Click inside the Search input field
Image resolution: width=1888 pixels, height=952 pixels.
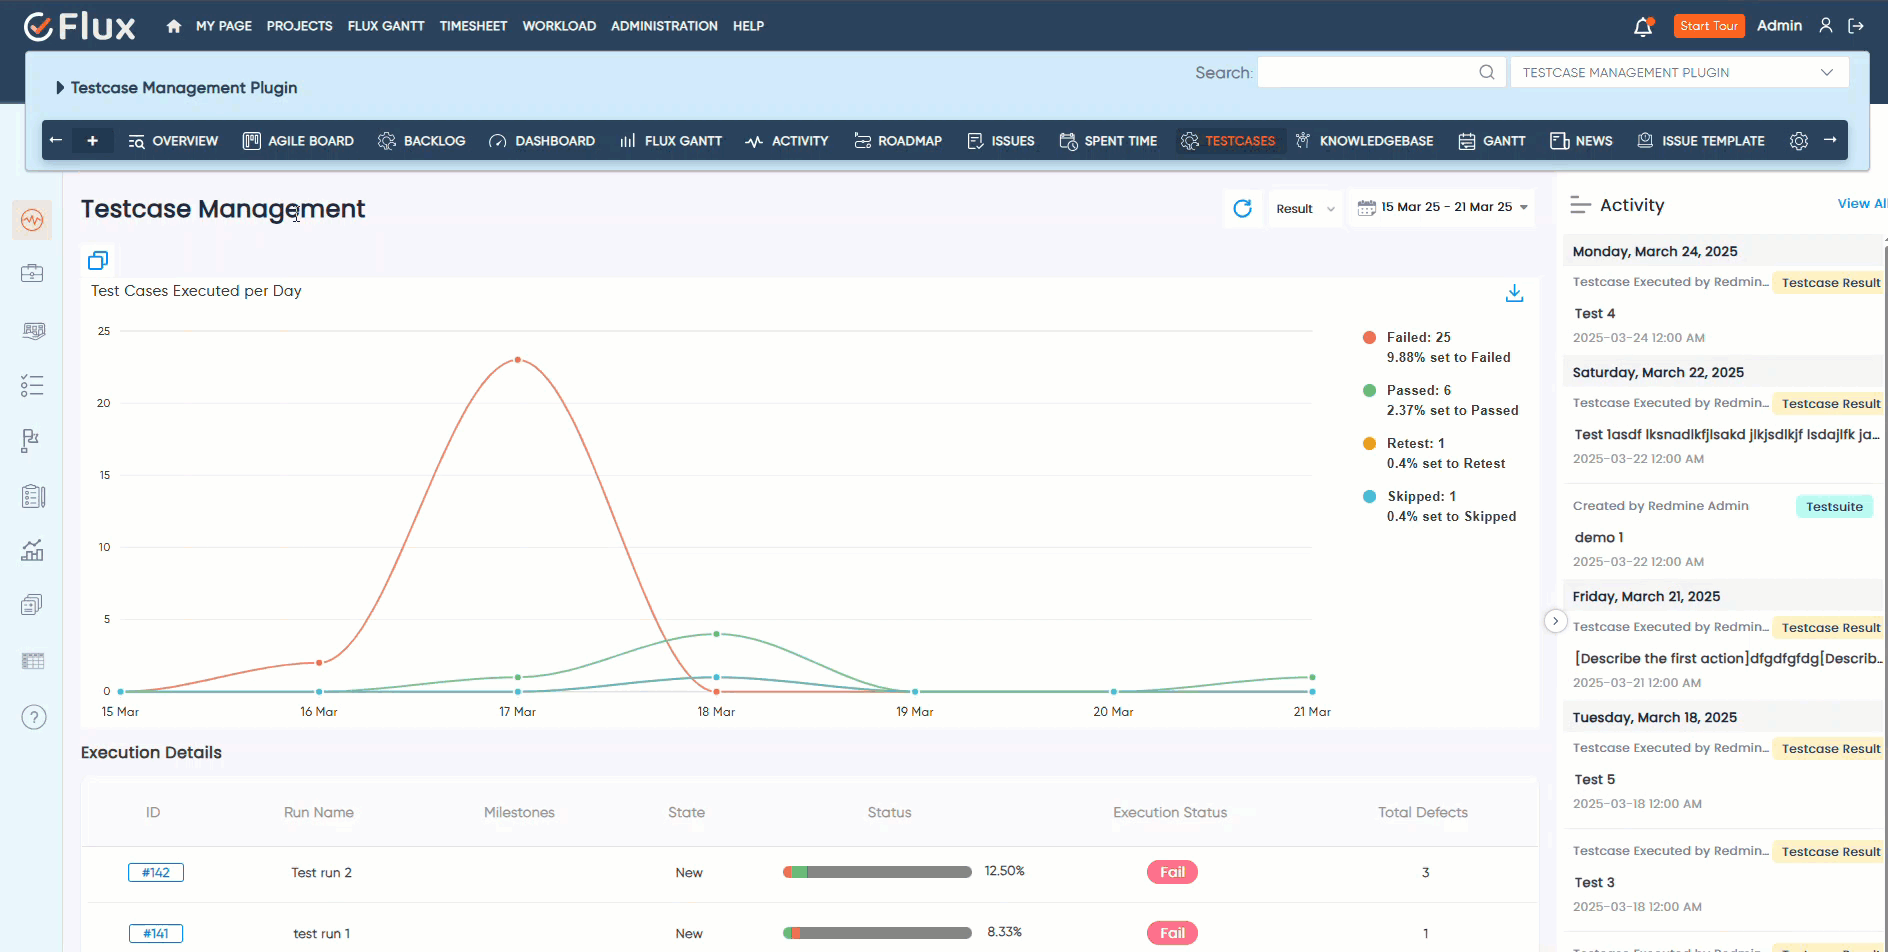pyautogui.click(x=1370, y=71)
